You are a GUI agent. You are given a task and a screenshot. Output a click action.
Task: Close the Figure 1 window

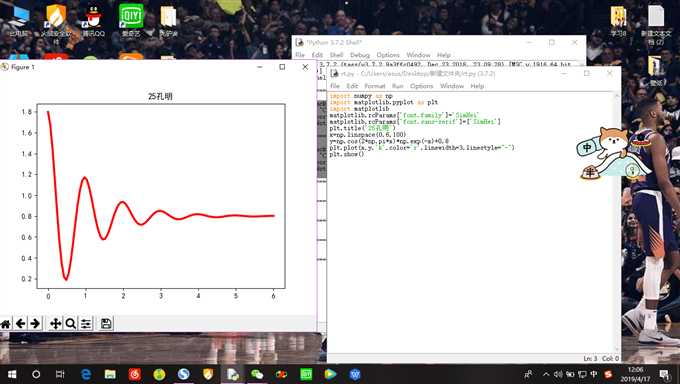coord(305,67)
